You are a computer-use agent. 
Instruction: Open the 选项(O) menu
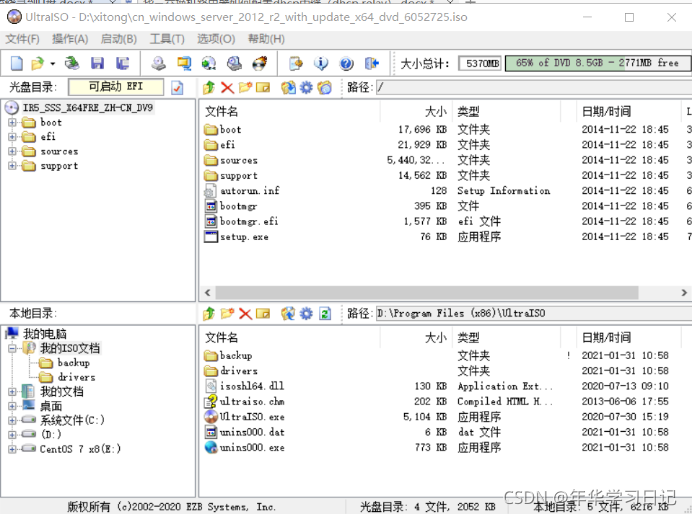coord(216,39)
